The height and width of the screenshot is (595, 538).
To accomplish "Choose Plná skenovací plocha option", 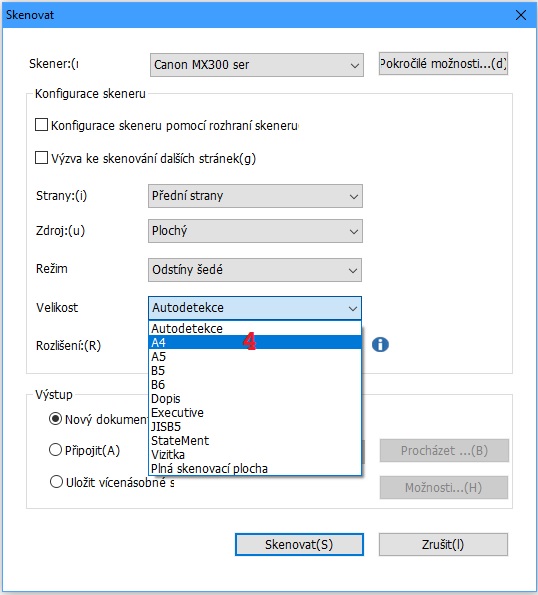I will pyautogui.click(x=255, y=468).
